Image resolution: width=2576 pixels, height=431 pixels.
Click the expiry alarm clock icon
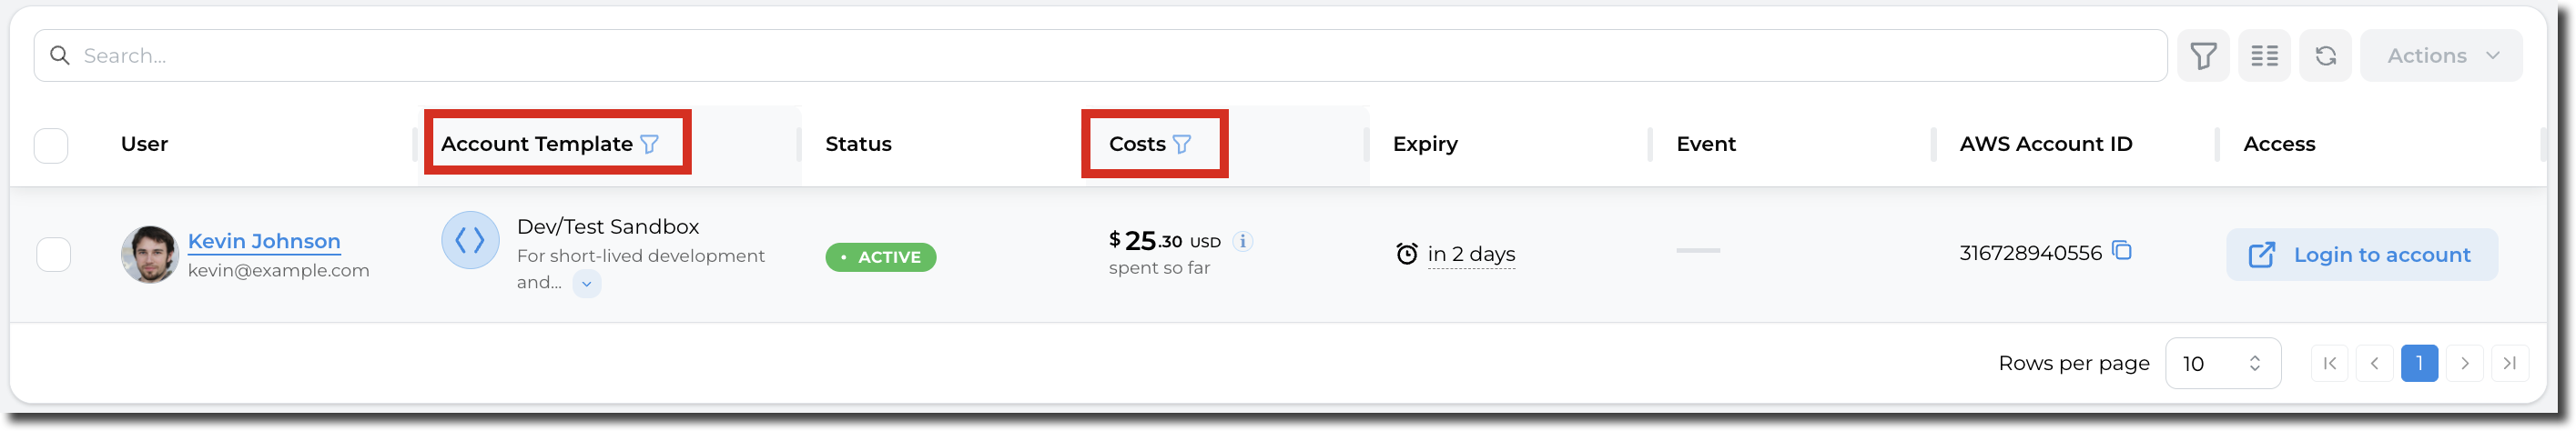tap(1406, 254)
